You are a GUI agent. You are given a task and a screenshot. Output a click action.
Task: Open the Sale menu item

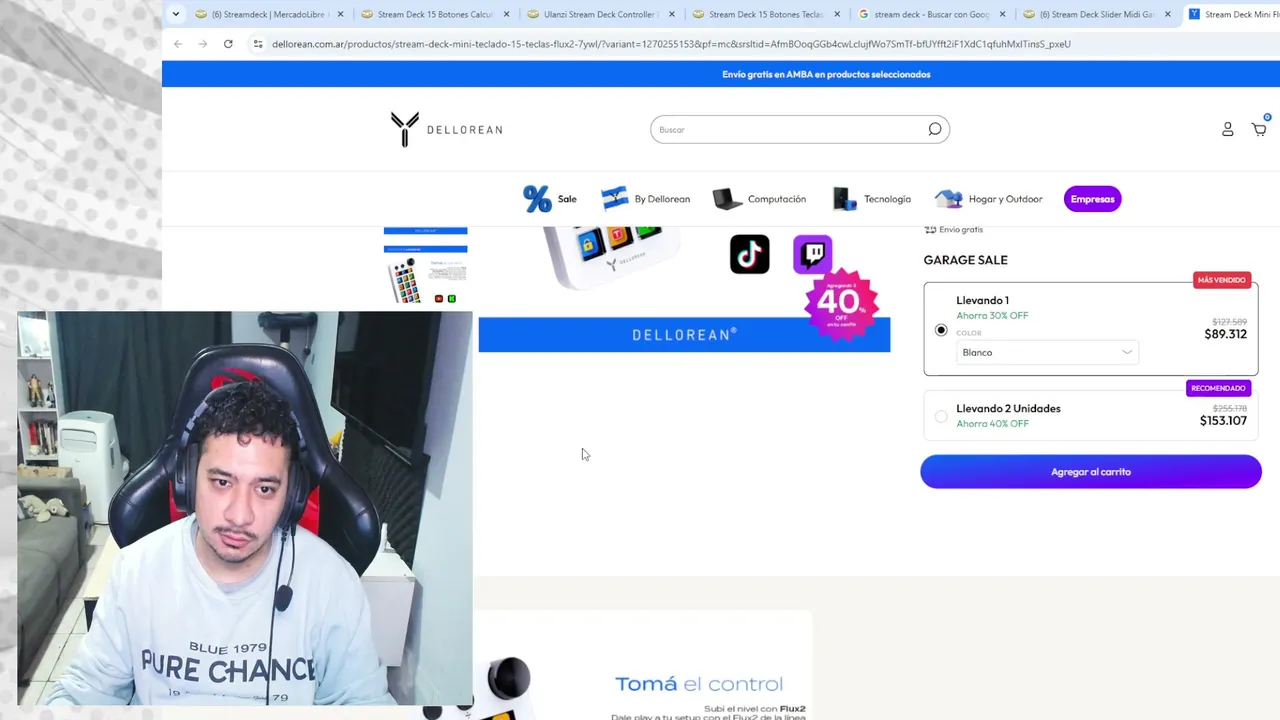pyautogui.click(x=550, y=199)
